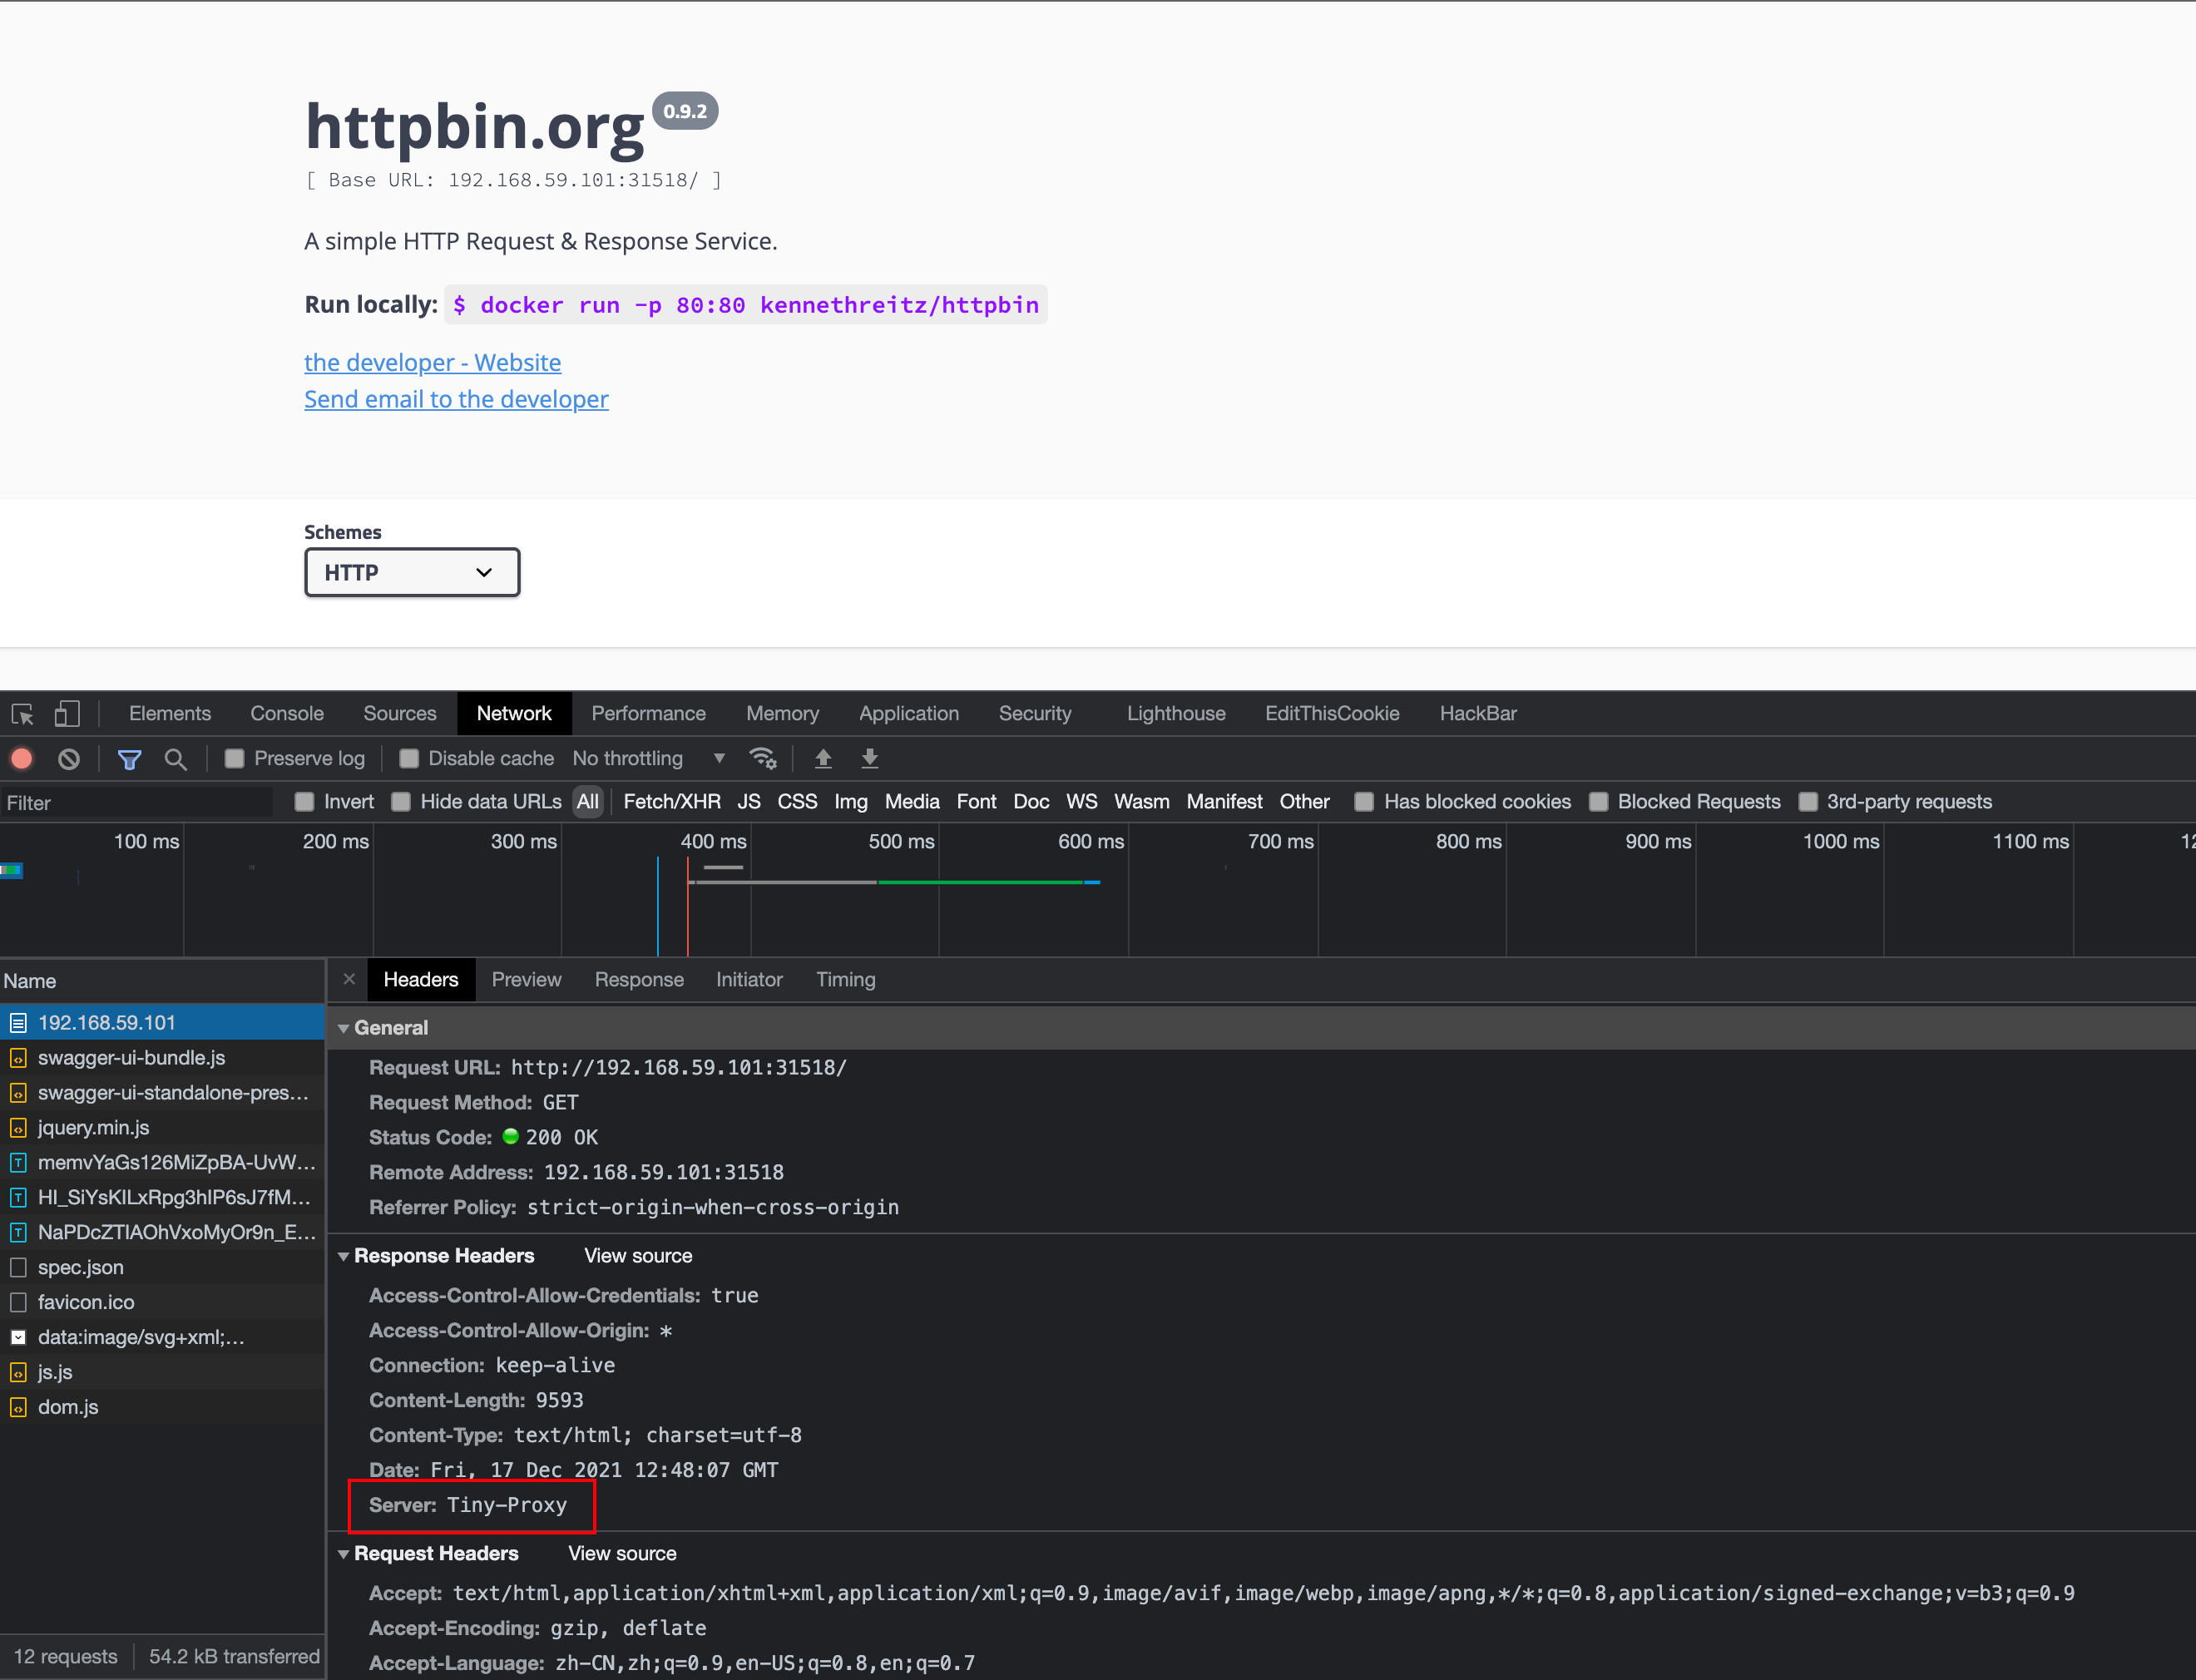Enable the Preserve log checkbox
Image resolution: width=2196 pixels, height=1680 pixels.
coord(234,759)
